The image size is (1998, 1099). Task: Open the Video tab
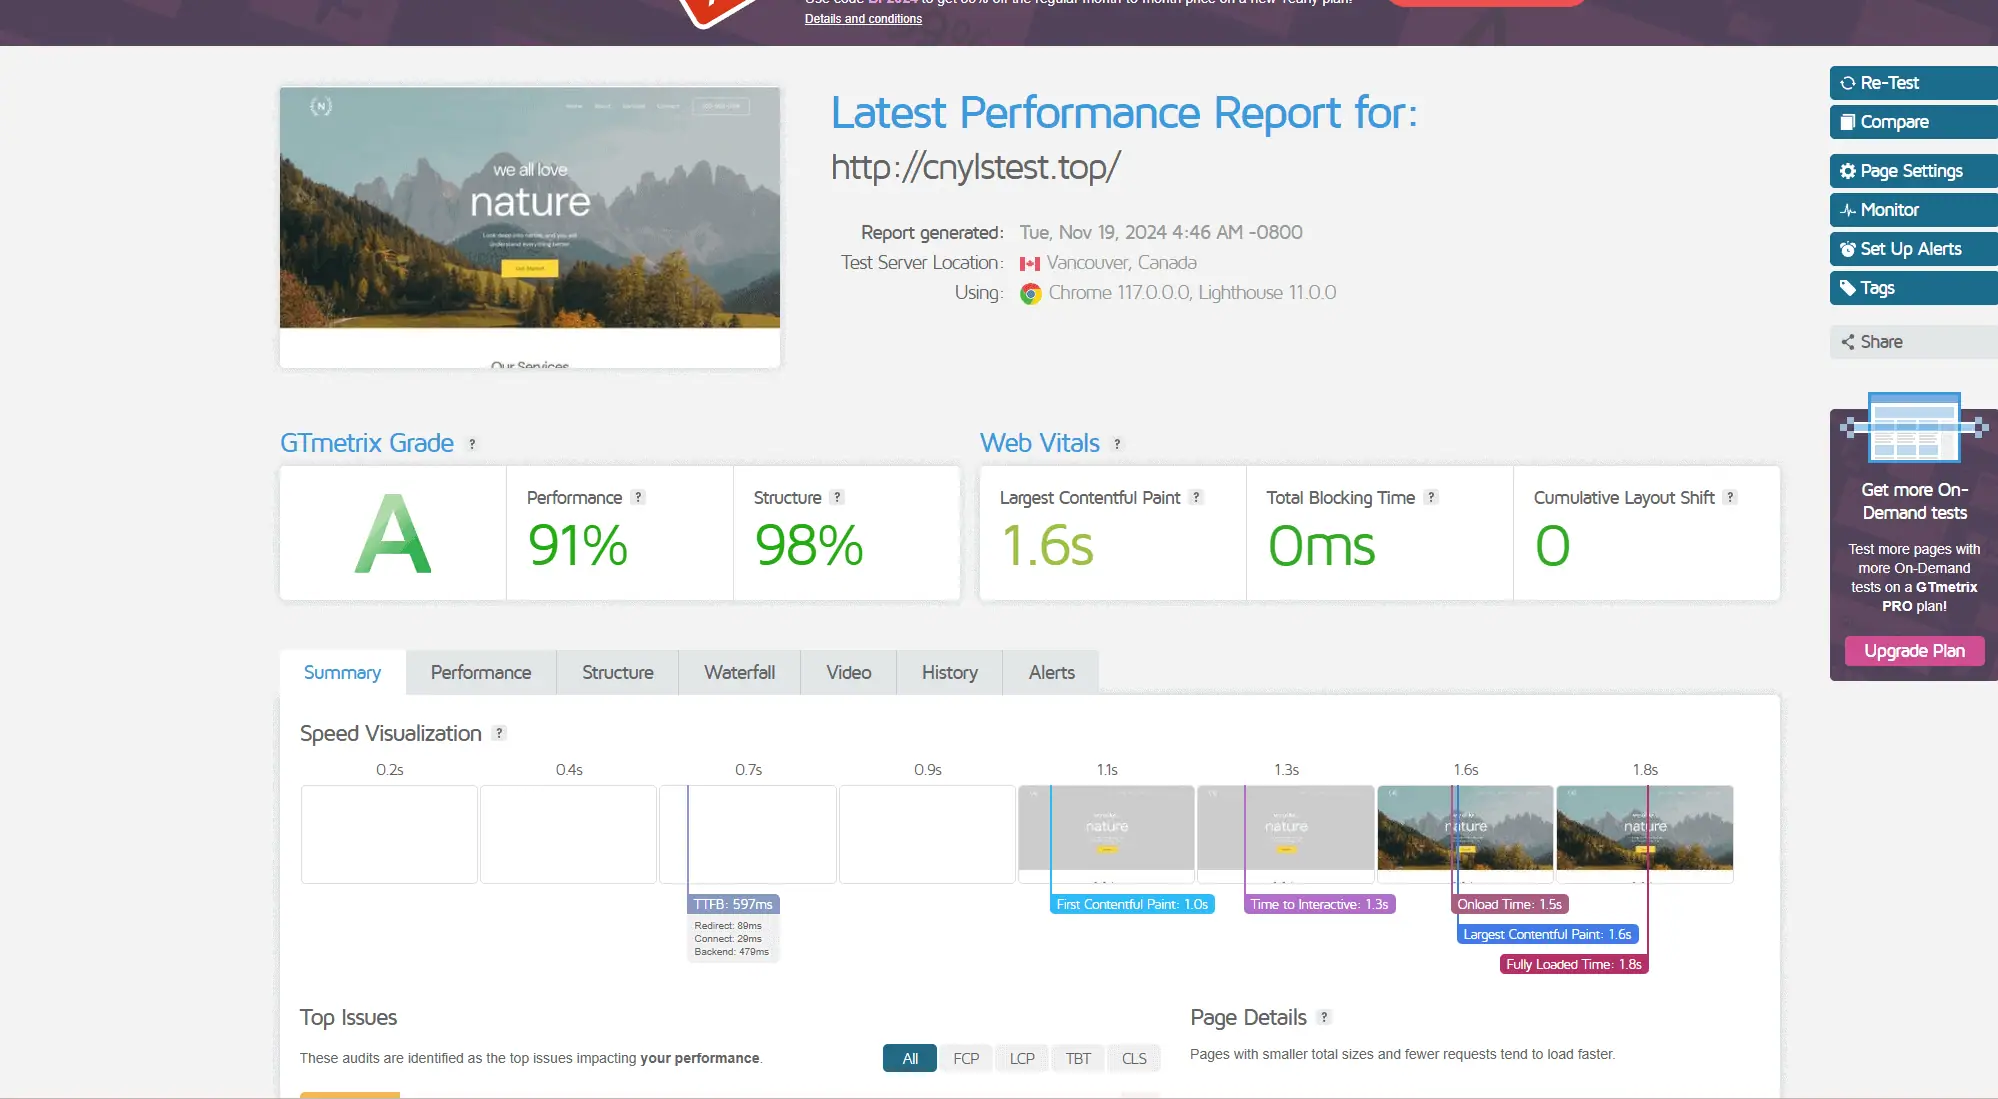pos(849,673)
